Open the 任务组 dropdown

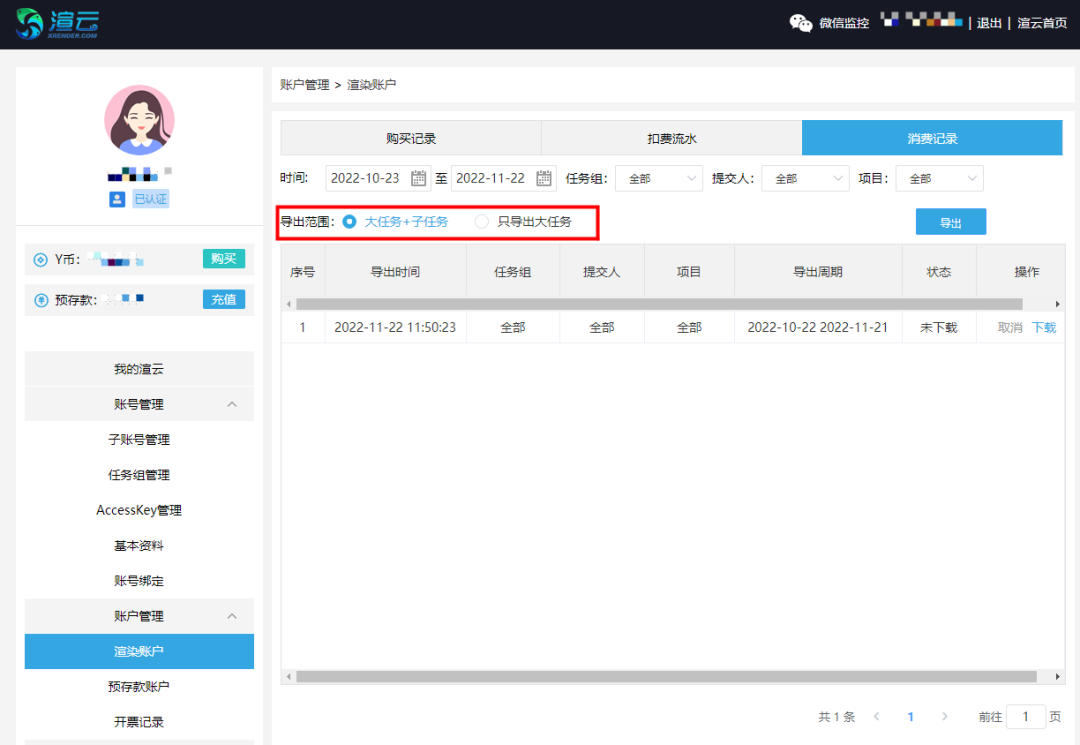[x=658, y=178]
